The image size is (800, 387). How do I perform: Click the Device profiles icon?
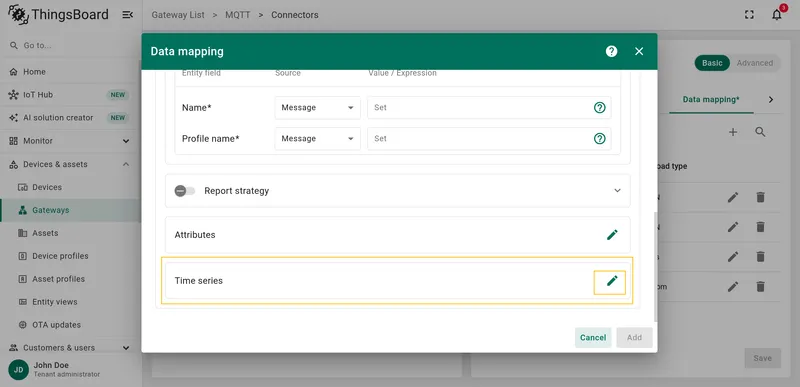pos(22,256)
